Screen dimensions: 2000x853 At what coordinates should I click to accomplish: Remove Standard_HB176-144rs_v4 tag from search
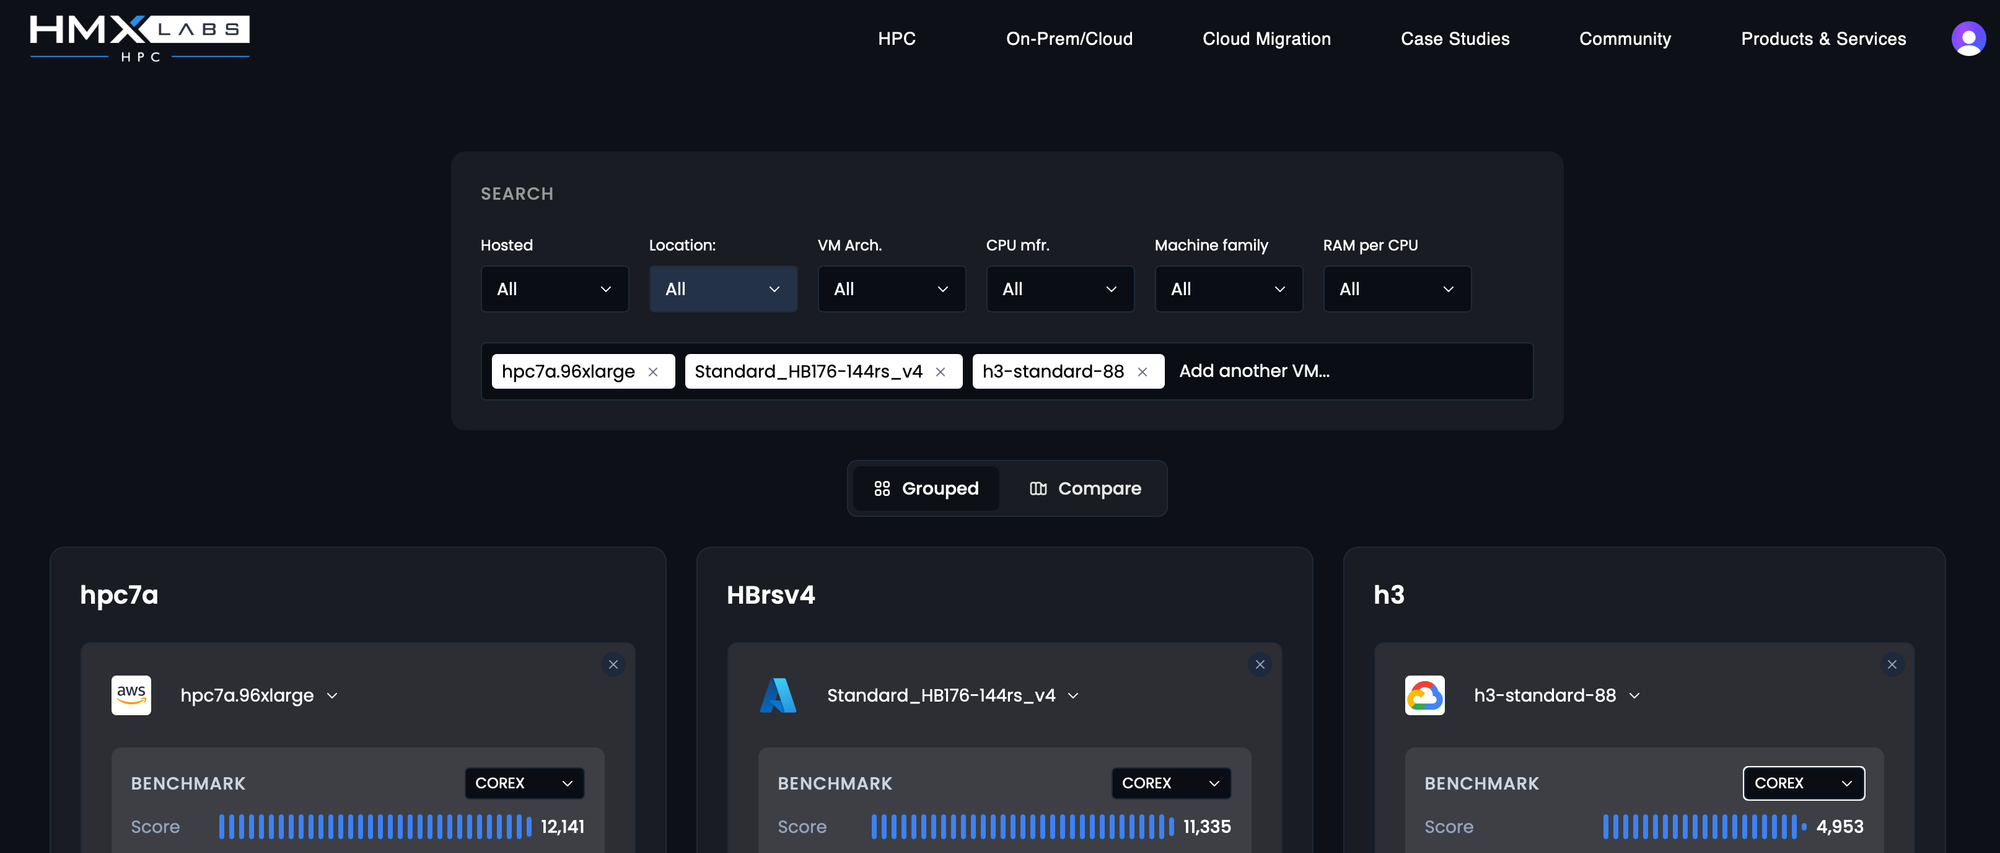tap(940, 372)
